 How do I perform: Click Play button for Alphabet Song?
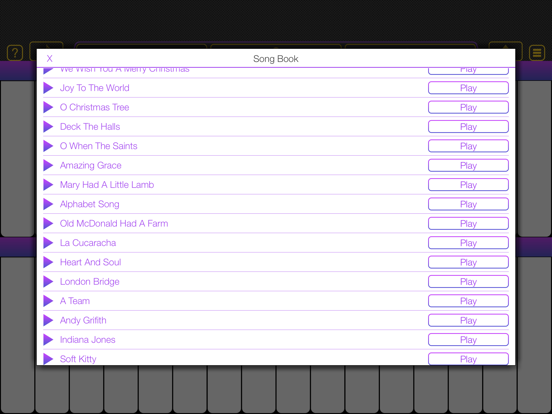(x=468, y=204)
